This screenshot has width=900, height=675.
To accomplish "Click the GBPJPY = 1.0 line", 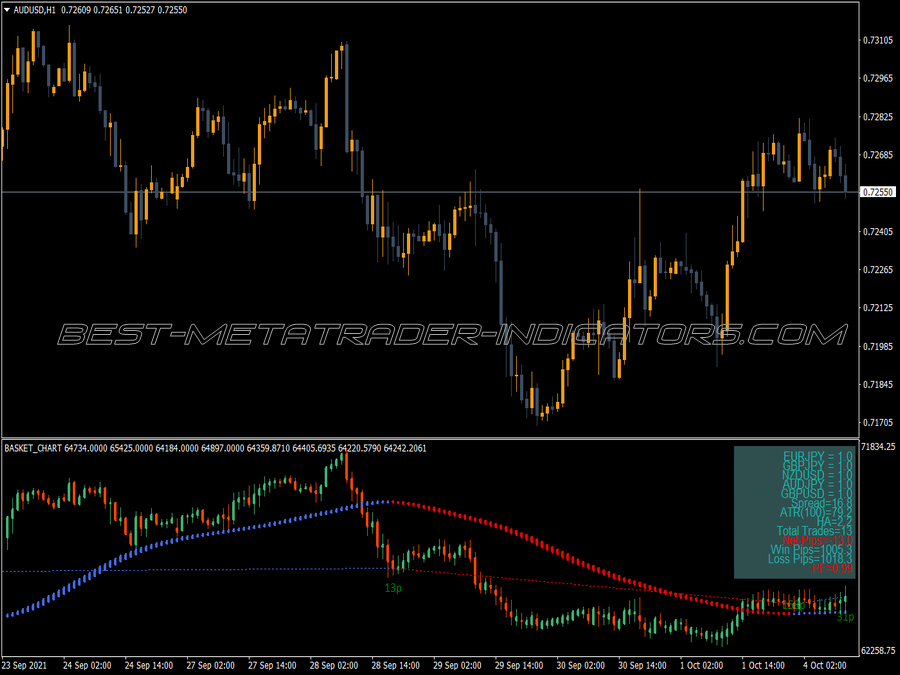I will click(818, 466).
